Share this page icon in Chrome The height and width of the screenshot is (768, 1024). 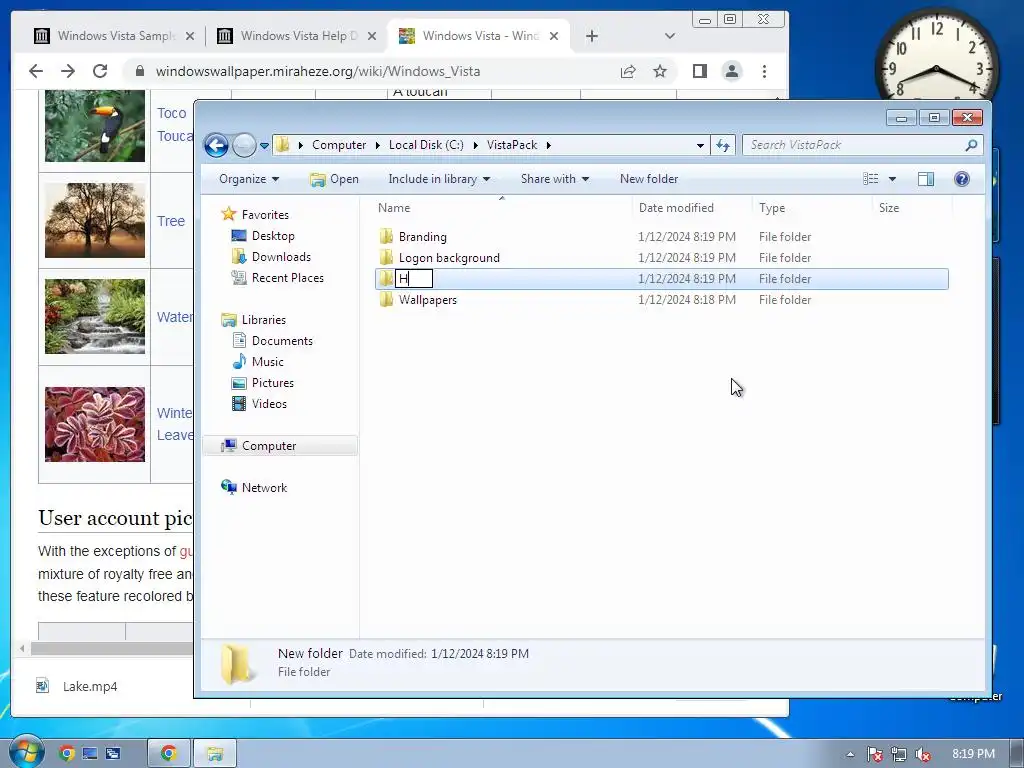628,71
